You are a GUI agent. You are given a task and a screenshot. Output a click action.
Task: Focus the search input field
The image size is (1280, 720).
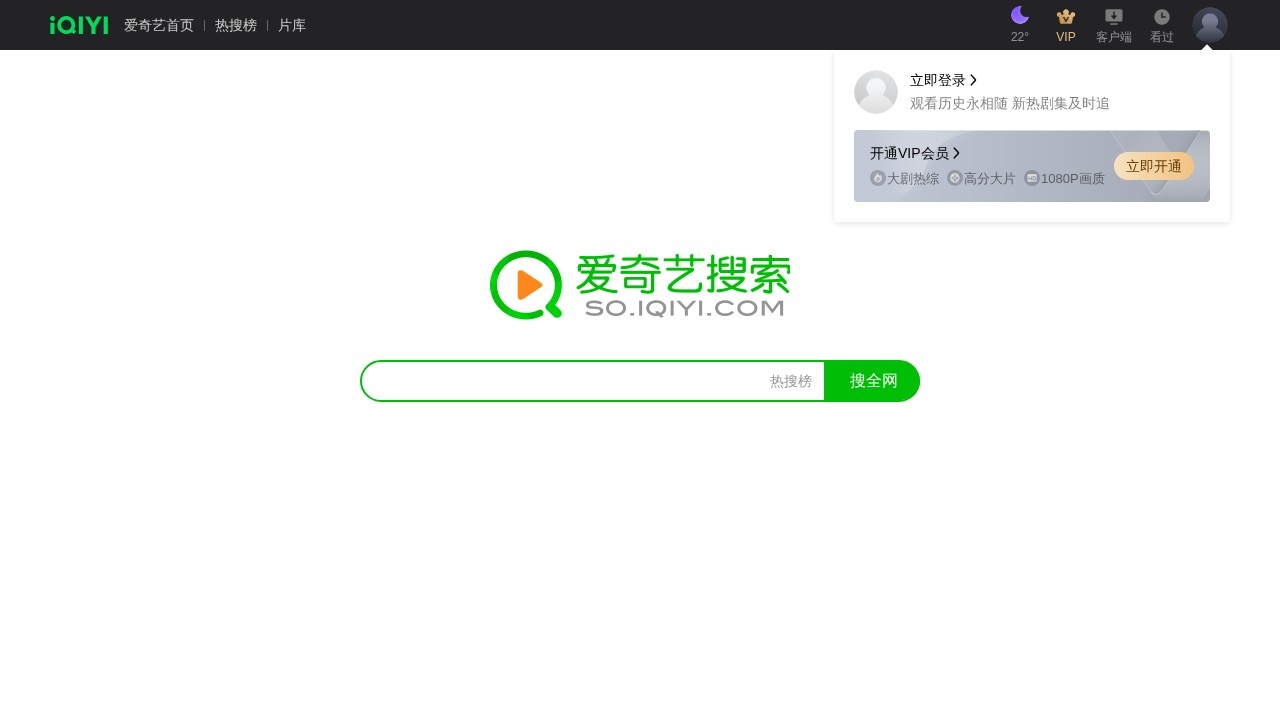[x=565, y=381]
